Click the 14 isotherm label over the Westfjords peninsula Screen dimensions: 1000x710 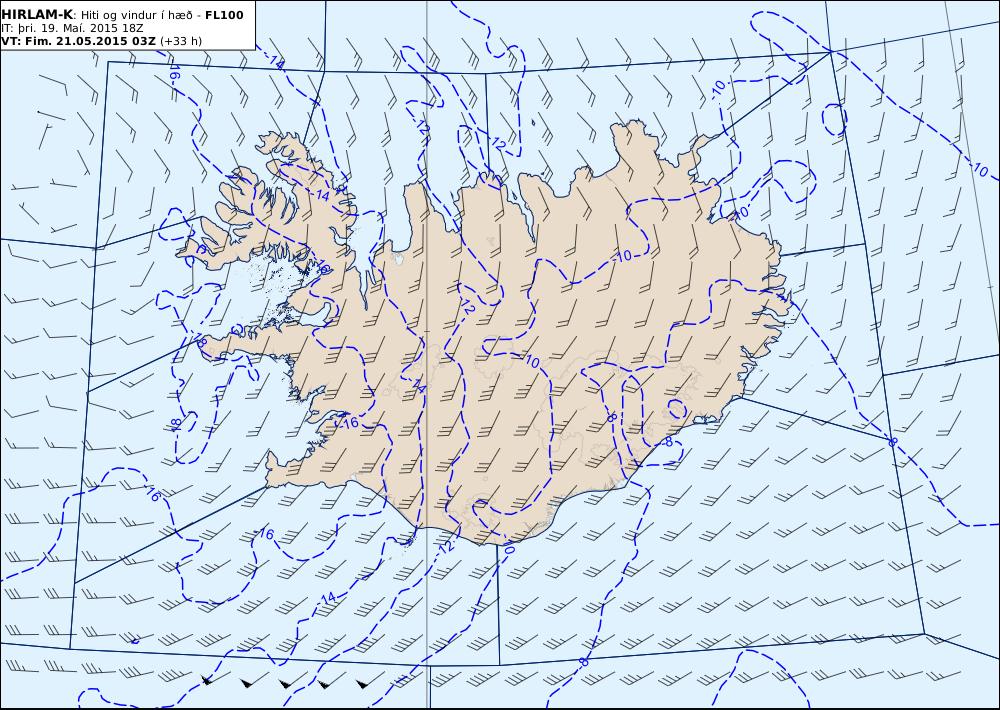[323, 196]
